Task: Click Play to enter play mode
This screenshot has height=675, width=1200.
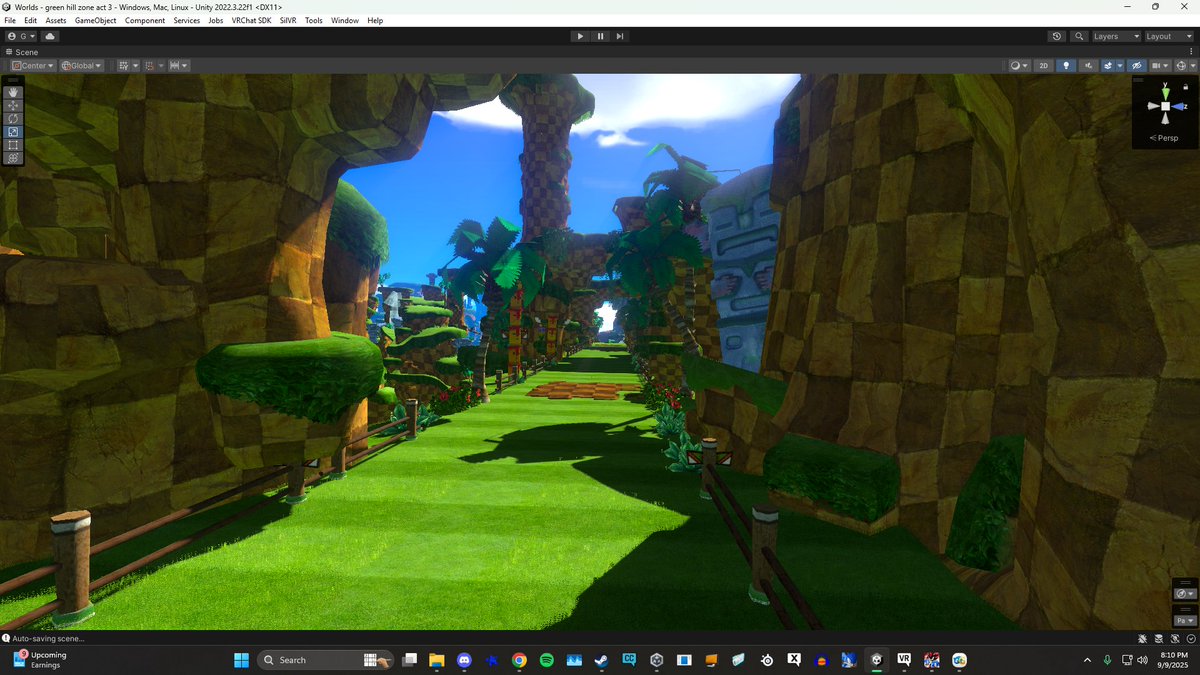Action: [580, 36]
